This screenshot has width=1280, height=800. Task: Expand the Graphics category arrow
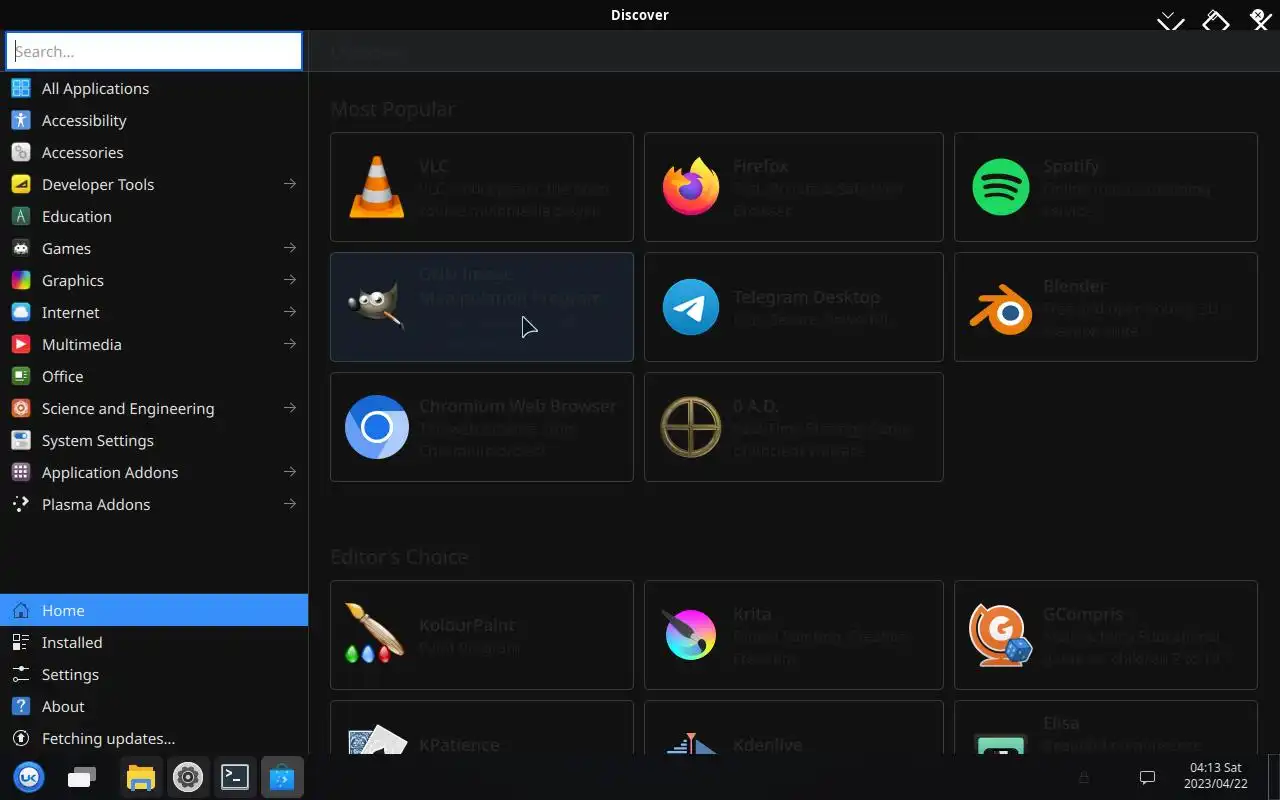(x=290, y=280)
